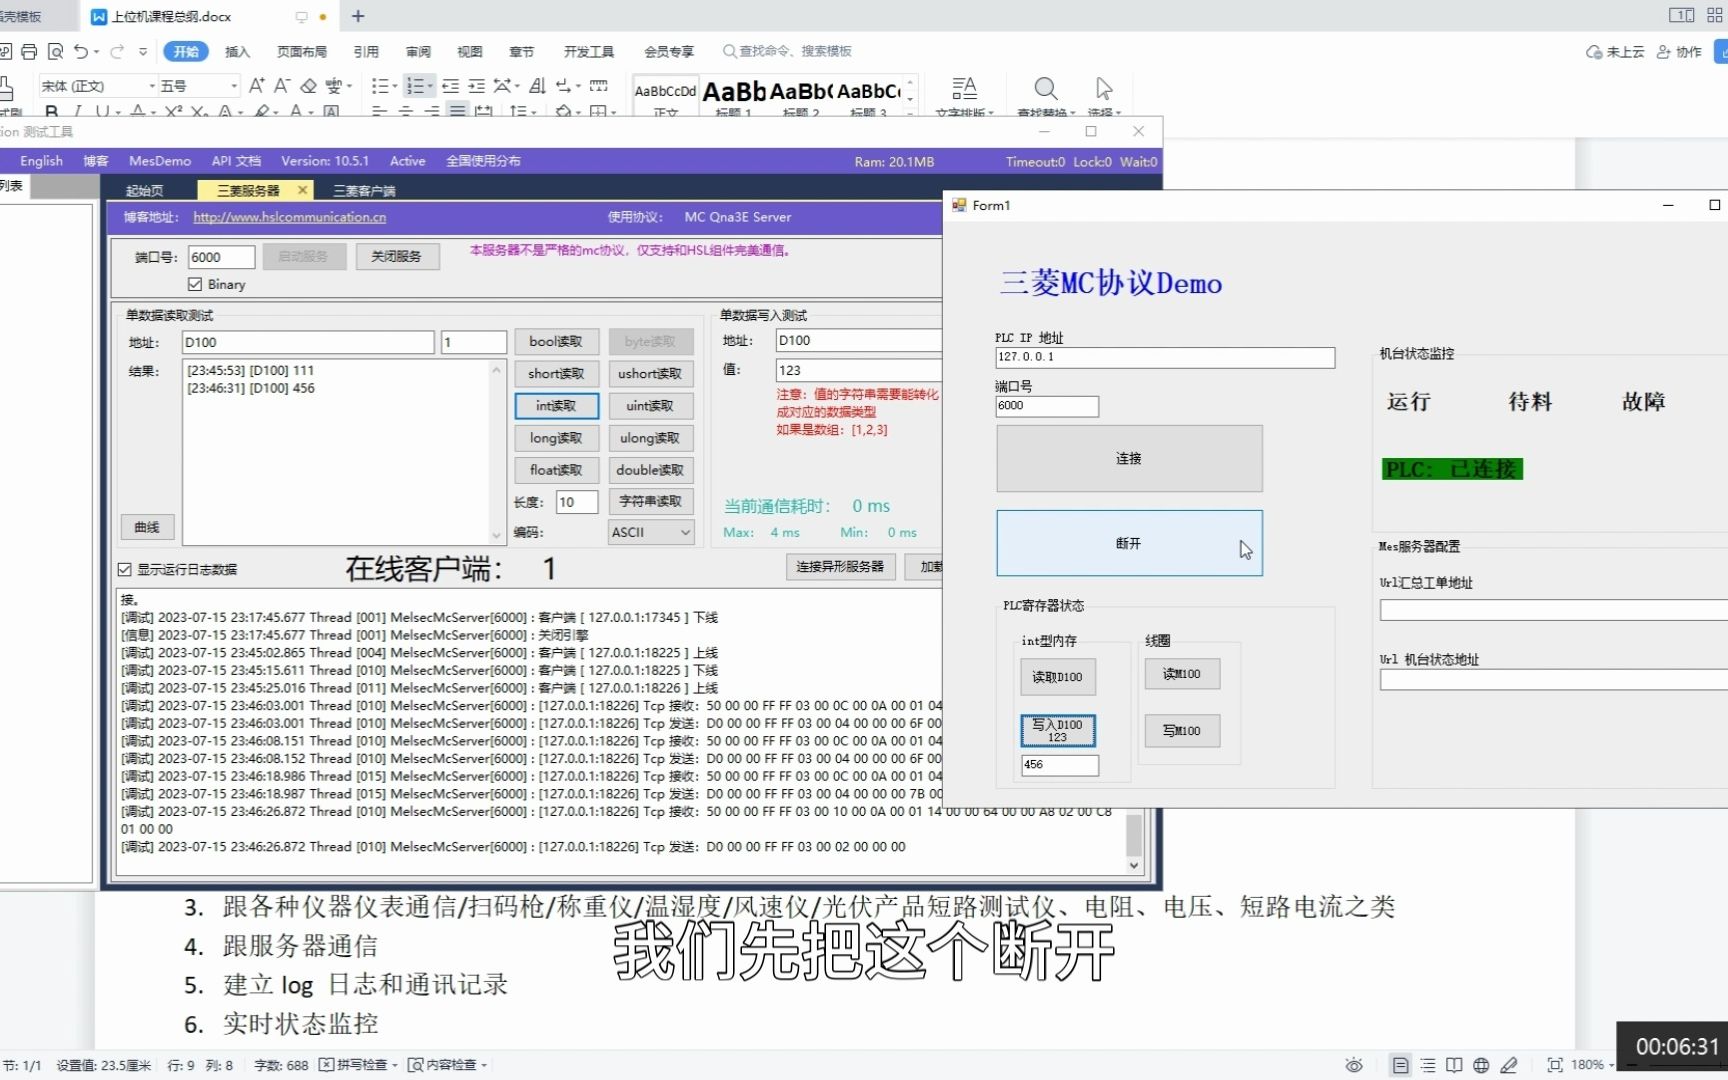This screenshot has width=1728, height=1080.
Task: Click the 断开 button in Form1
Action: point(1129,543)
